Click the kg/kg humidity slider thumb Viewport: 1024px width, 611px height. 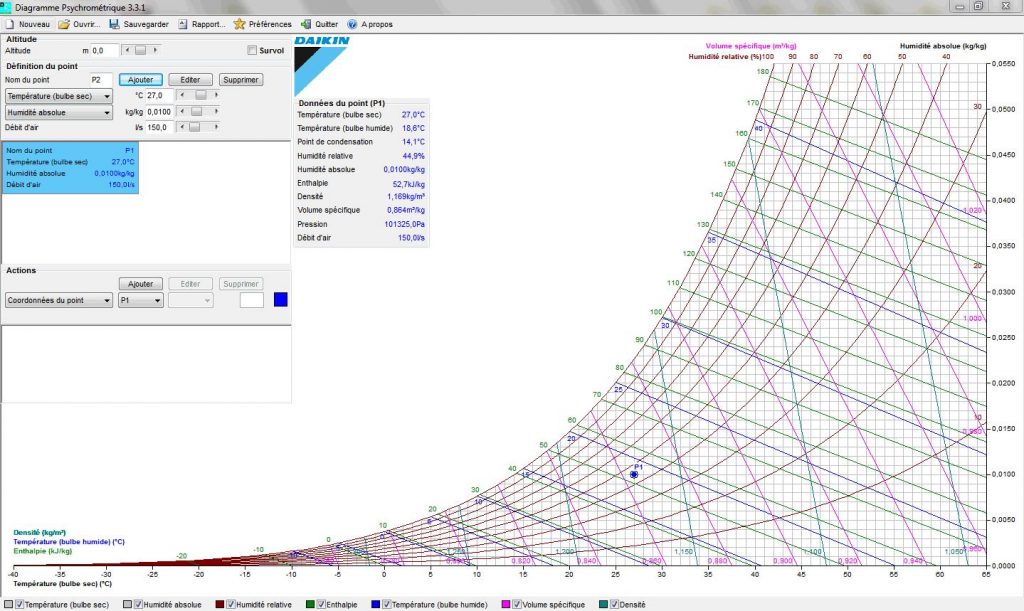[197, 112]
